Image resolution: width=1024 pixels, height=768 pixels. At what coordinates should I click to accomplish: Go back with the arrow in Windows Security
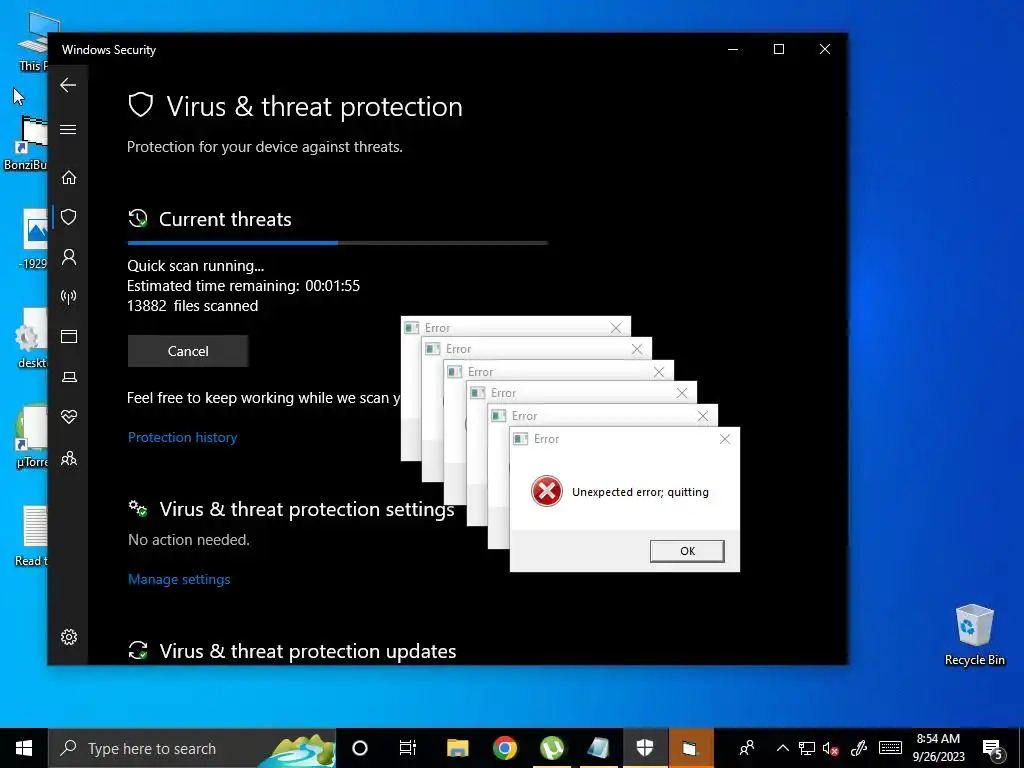pyautogui.click(x=68, y=85)
